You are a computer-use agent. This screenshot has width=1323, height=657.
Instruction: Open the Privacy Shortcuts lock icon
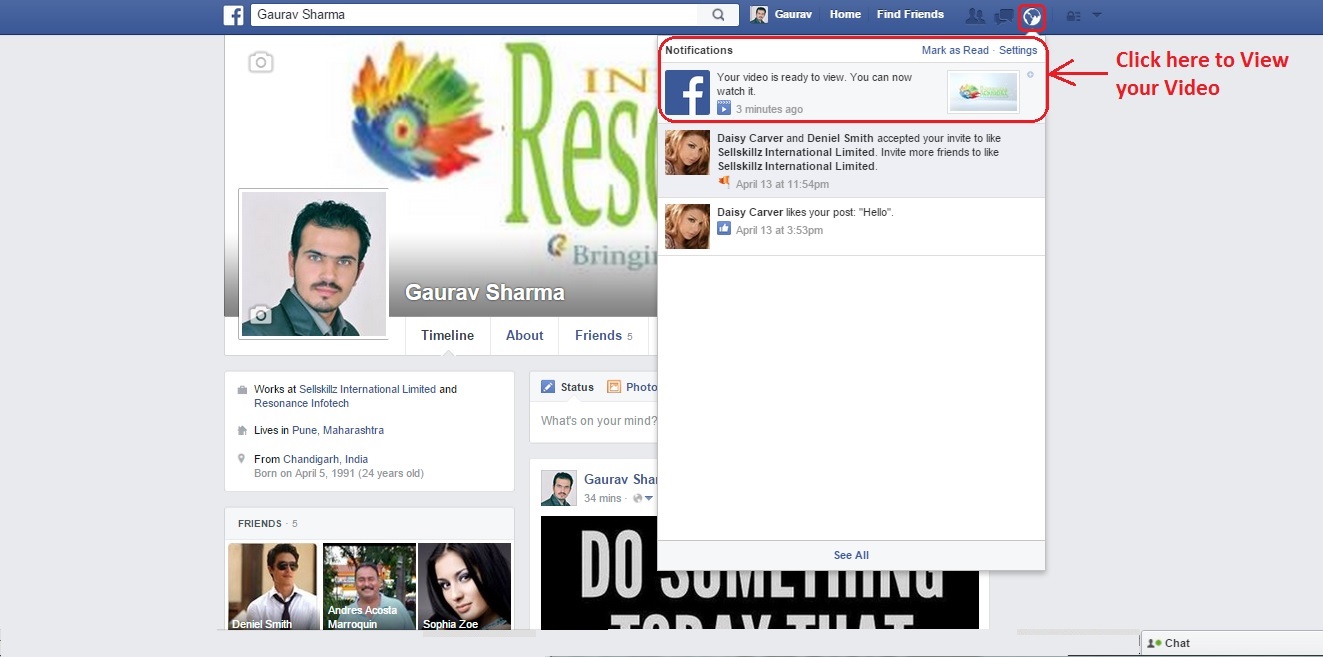click(1074, 16)
